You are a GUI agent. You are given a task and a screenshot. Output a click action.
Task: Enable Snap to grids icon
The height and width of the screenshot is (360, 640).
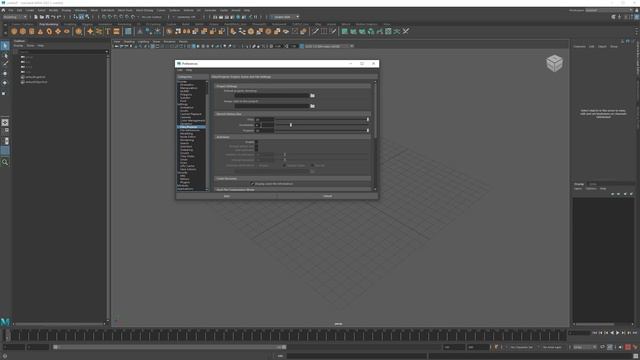(x=104, y=17)
